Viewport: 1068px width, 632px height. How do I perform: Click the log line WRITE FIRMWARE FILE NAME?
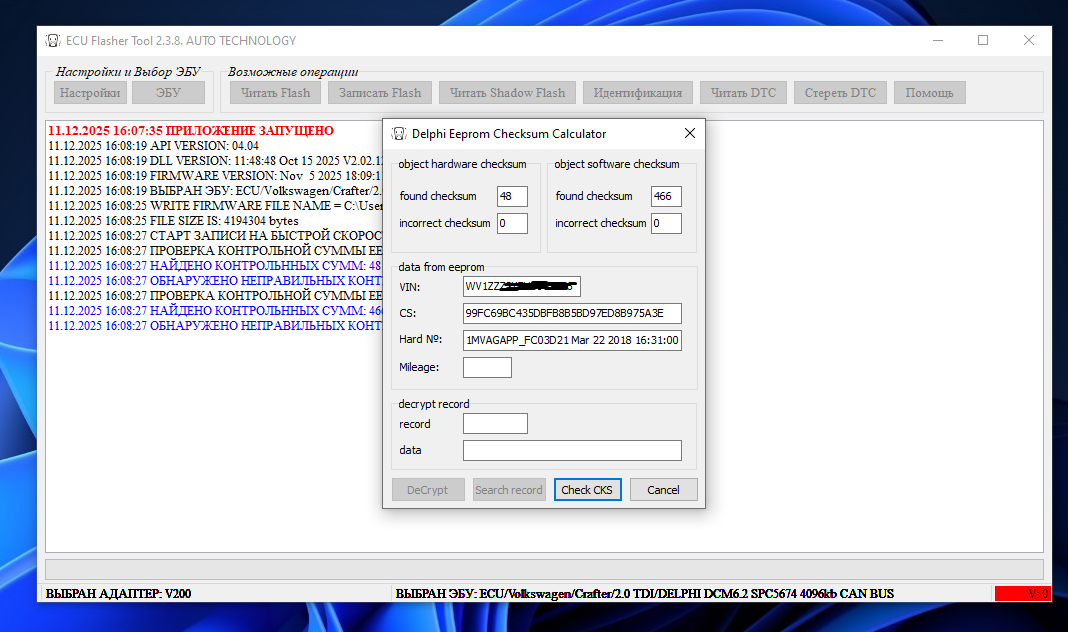pos(215,206)
